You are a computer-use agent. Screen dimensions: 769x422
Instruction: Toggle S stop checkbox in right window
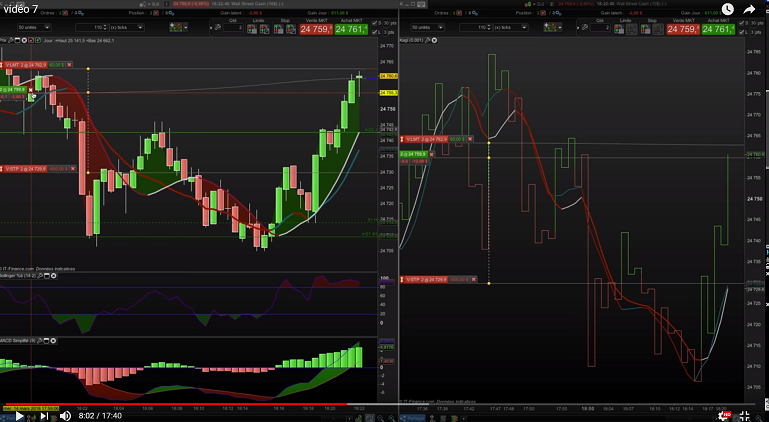[741, 23]
